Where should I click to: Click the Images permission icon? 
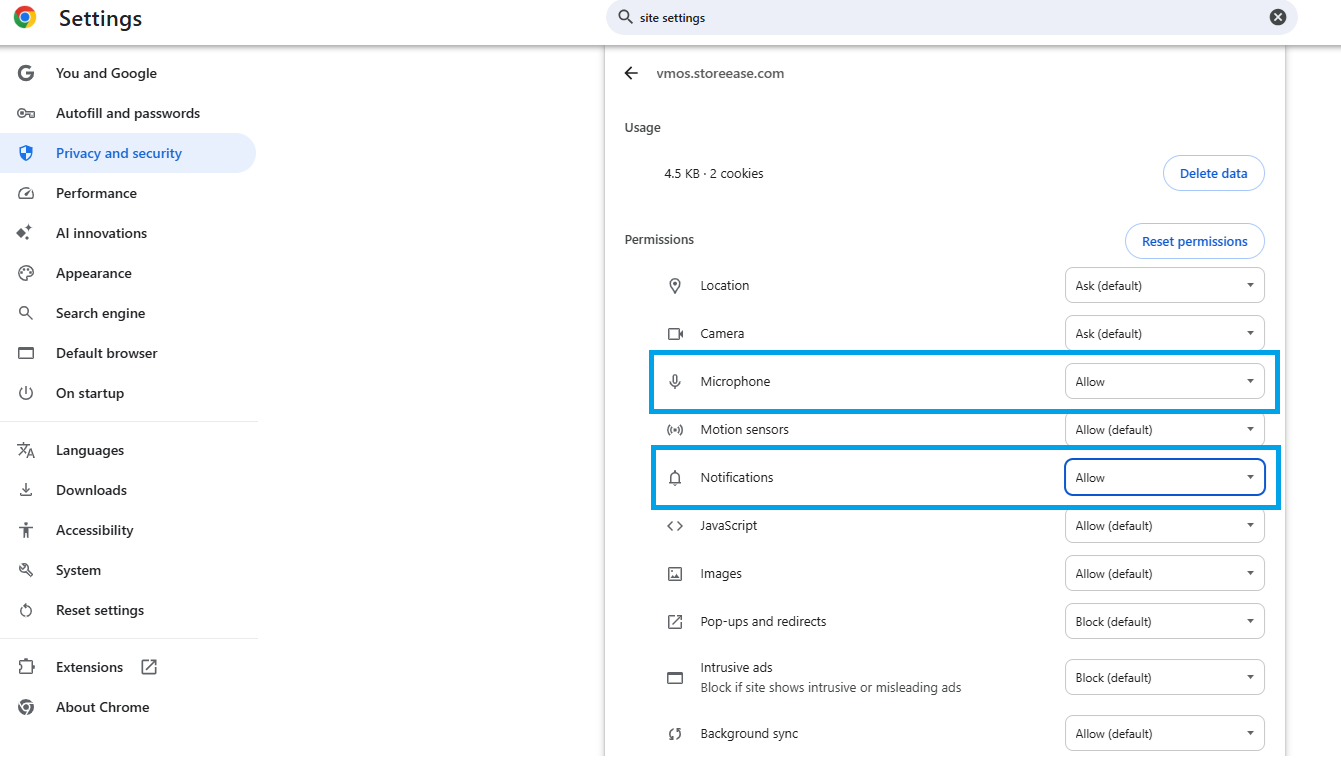point(675,573)
